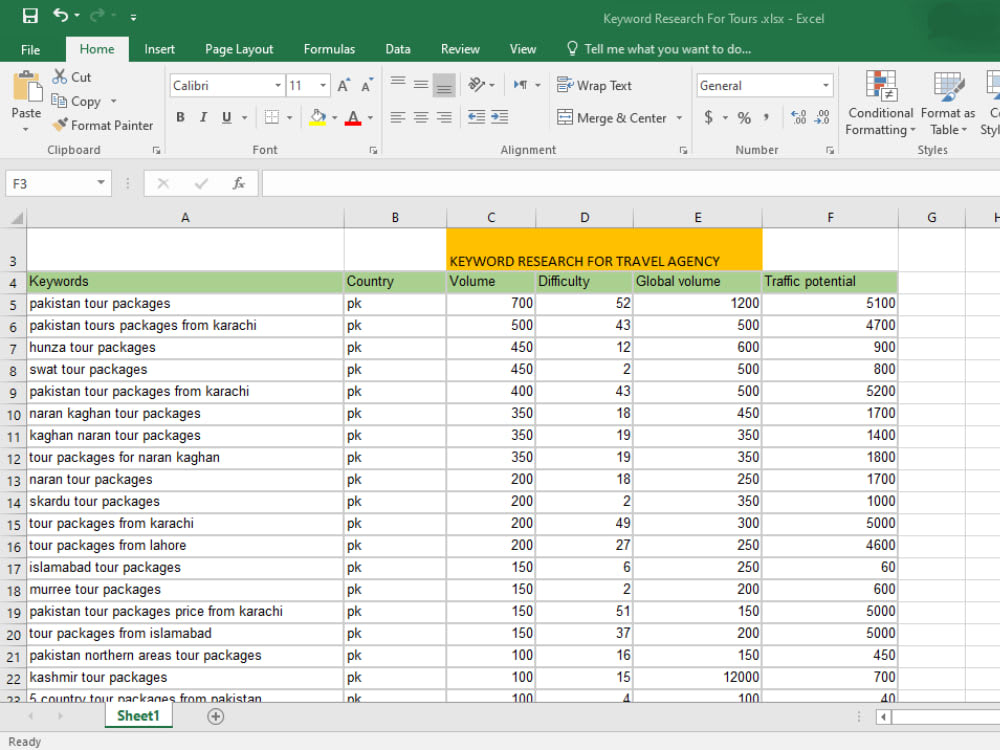Click the Cut scissors icon
The image size is (1000, 750).
point(59,77)
